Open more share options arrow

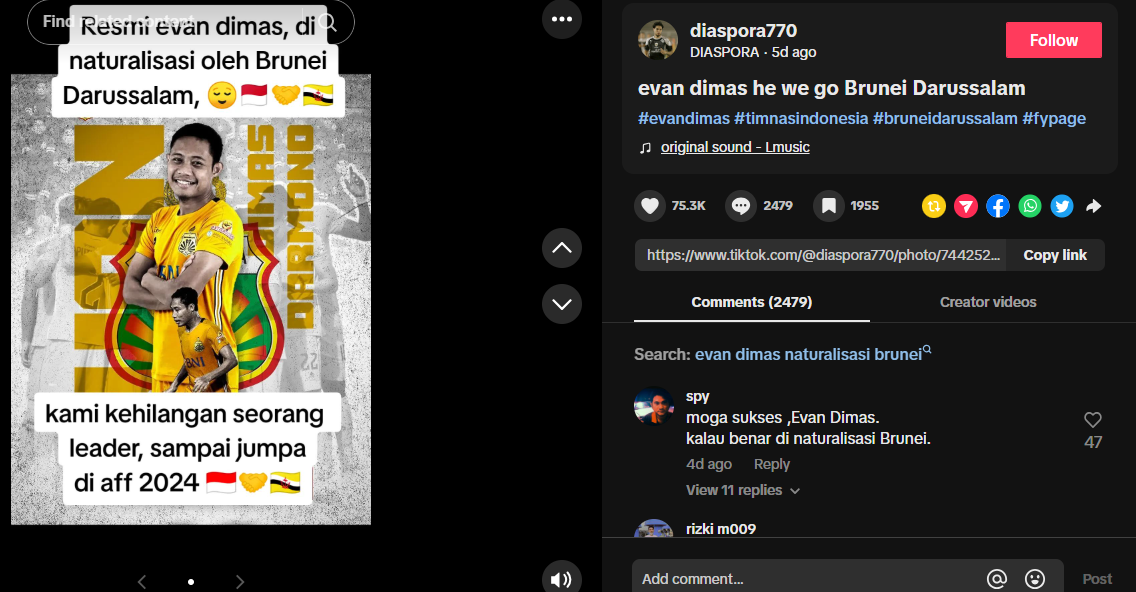(x=1093, y=207)
